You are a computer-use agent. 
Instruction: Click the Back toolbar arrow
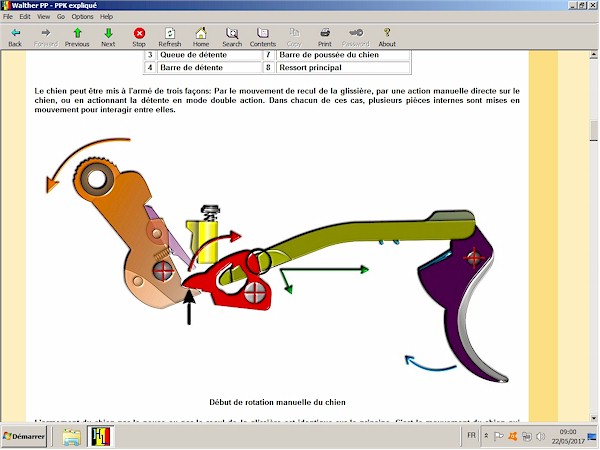[15, 37]
